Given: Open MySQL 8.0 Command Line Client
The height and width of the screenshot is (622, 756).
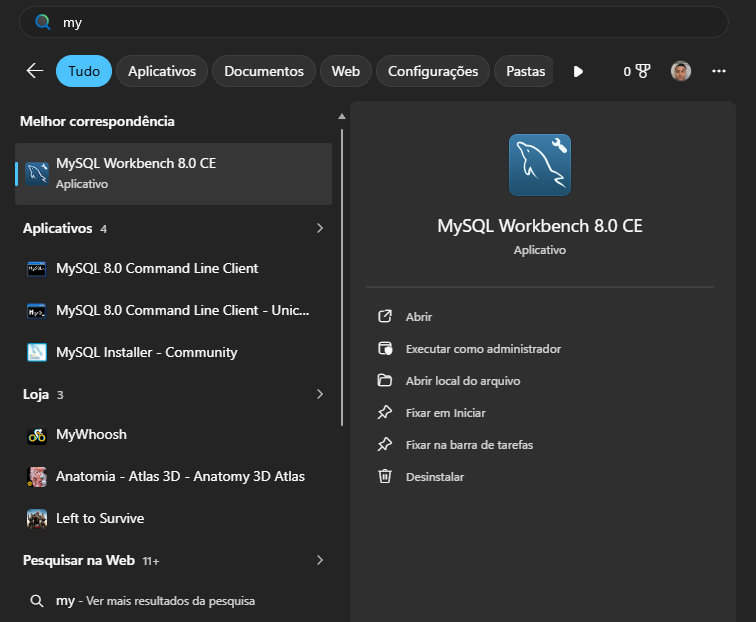Looking at the screenshot, I should 174,269.
